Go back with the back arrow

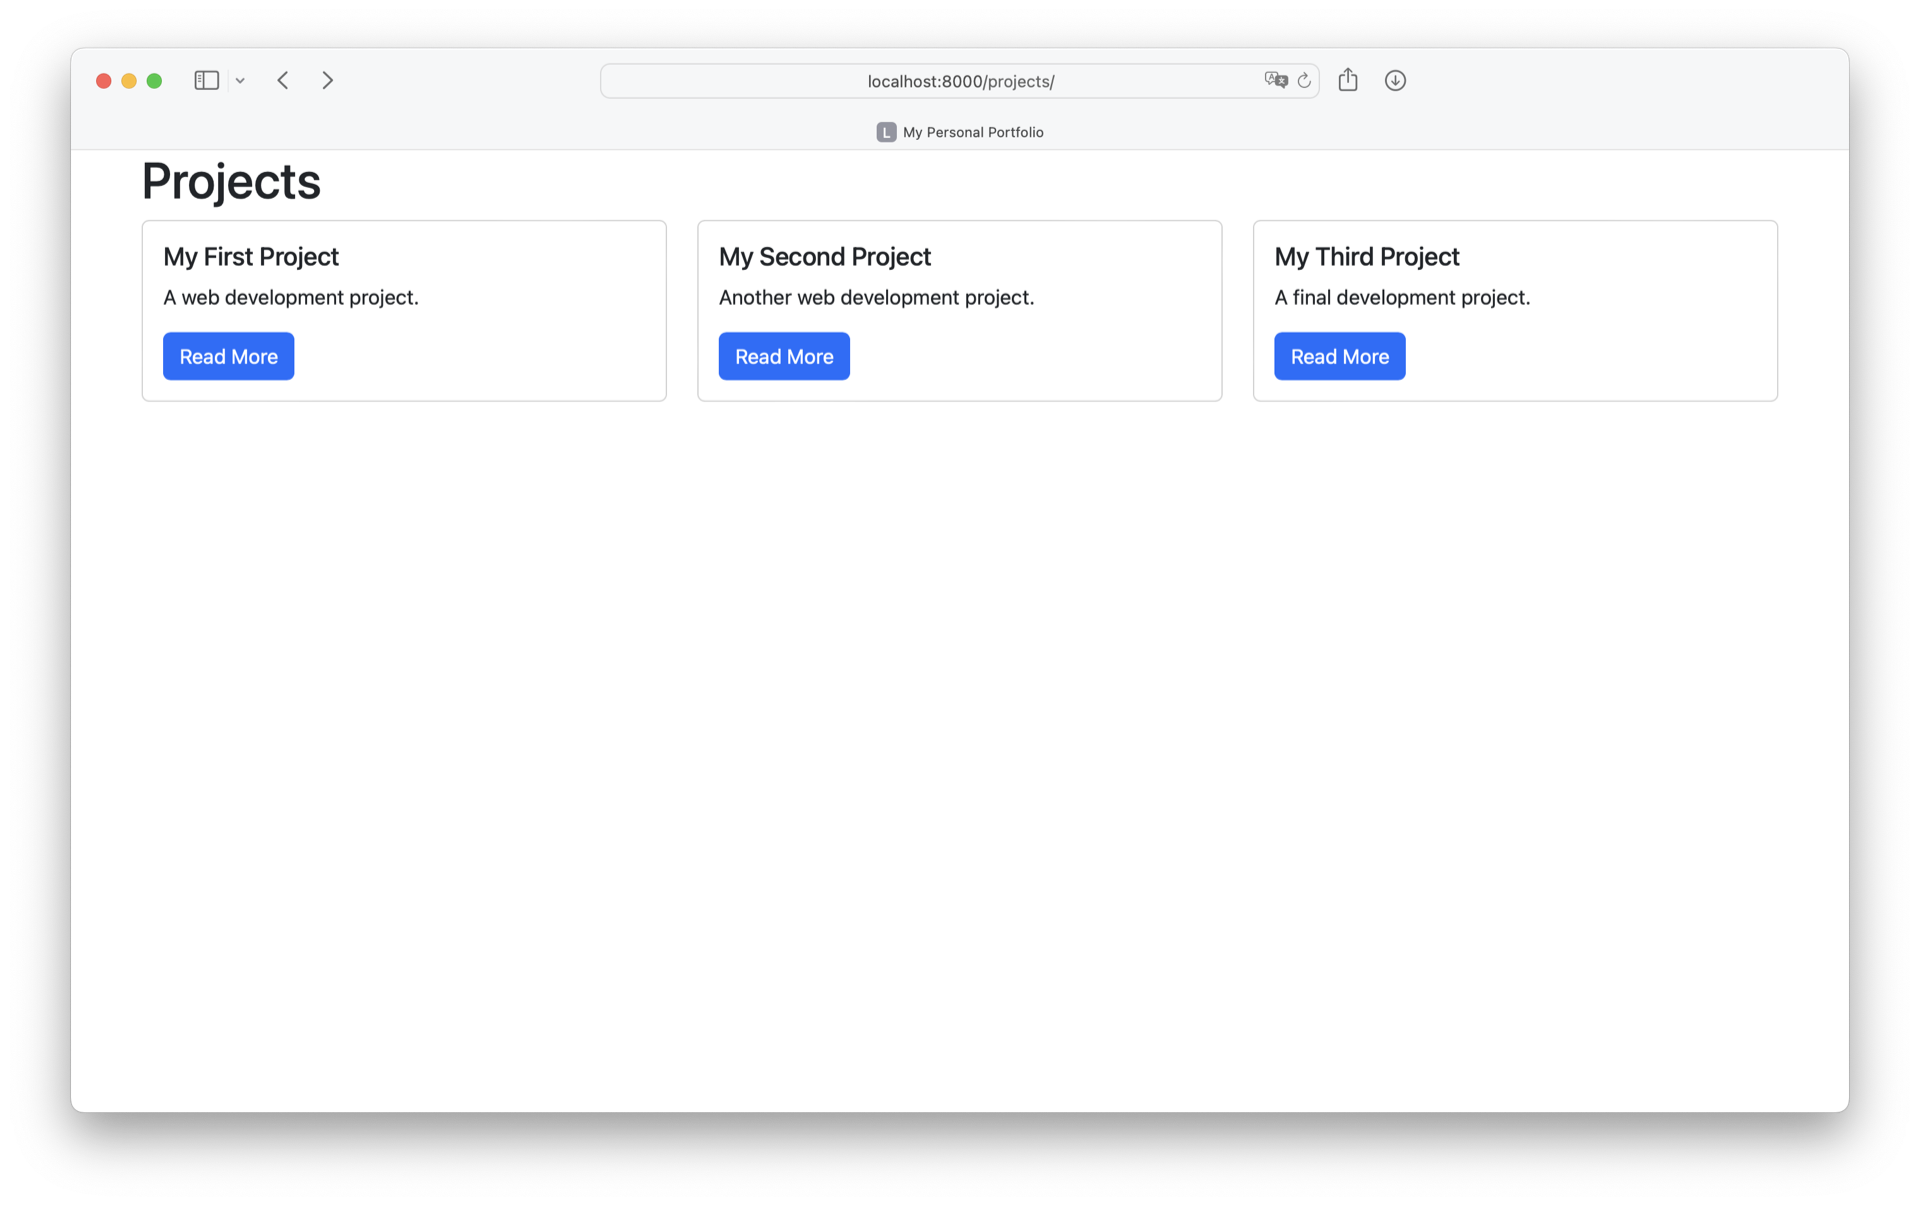pyautogui.click(x=283, y=81)
